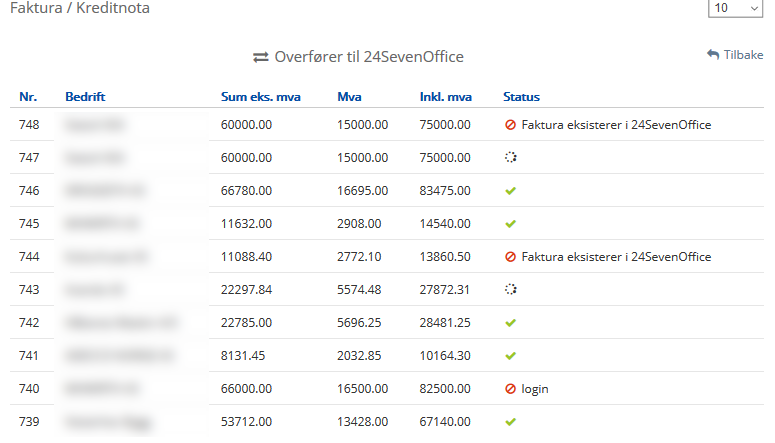Open the page size dropdown showing 10
Screen dimensions: 775x443
(x=735, y=8)
